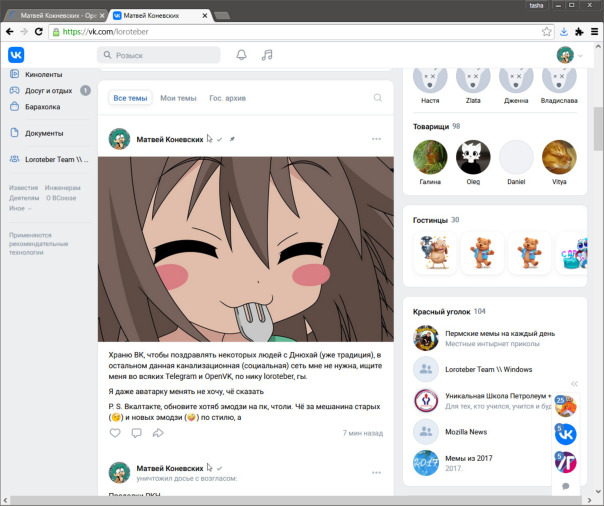This screenshot has width=604, height=506.
Task: Open Товарищи friends section heading
Action: pos(431,126)
